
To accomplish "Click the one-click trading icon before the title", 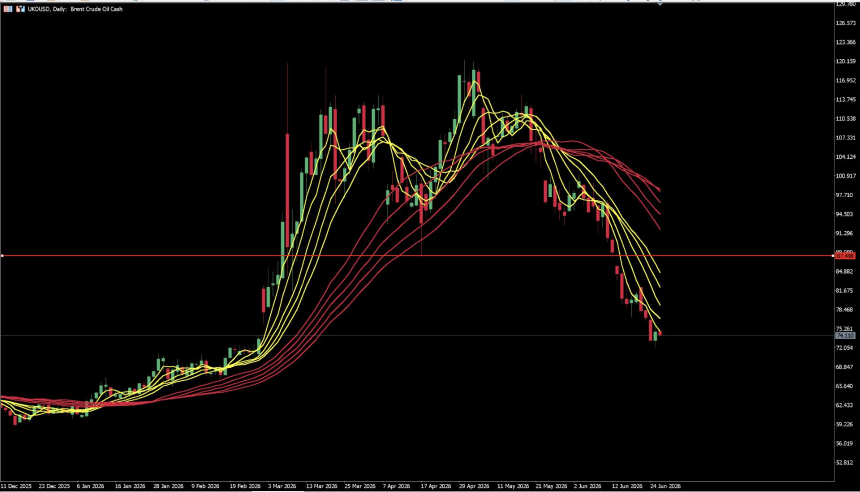I will point(20,9).
